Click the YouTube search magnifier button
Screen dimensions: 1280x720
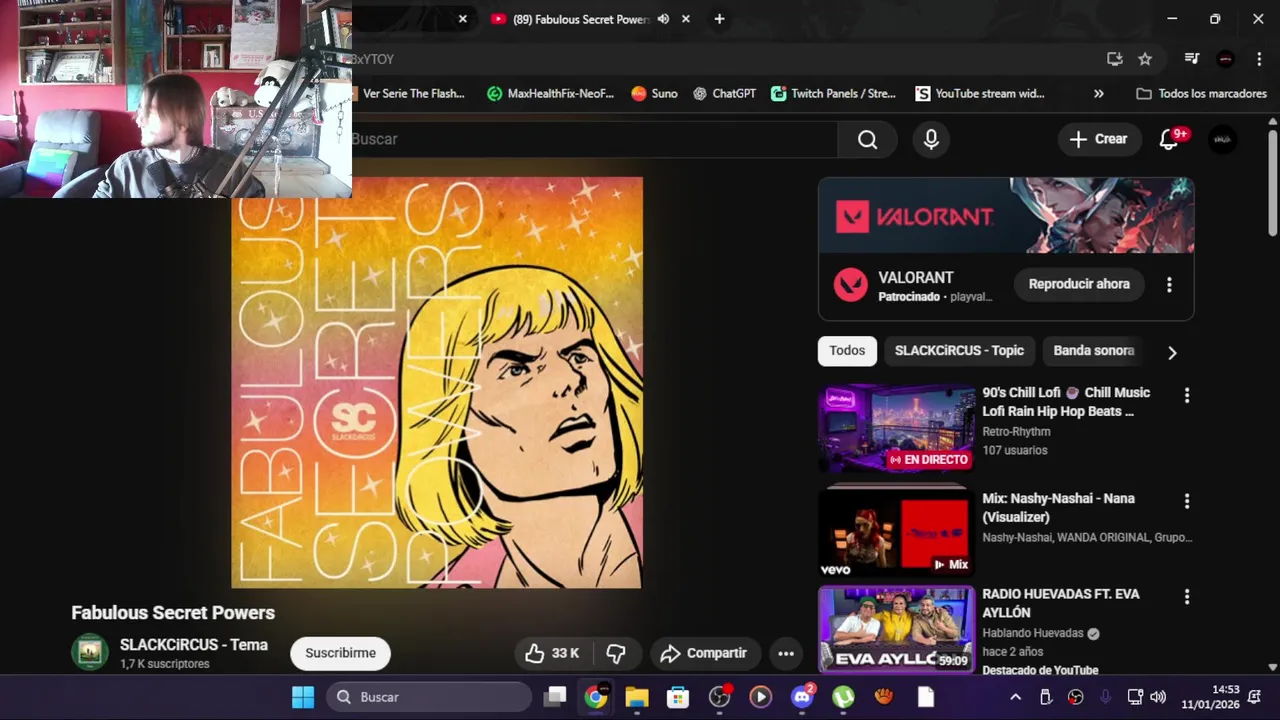867,139
